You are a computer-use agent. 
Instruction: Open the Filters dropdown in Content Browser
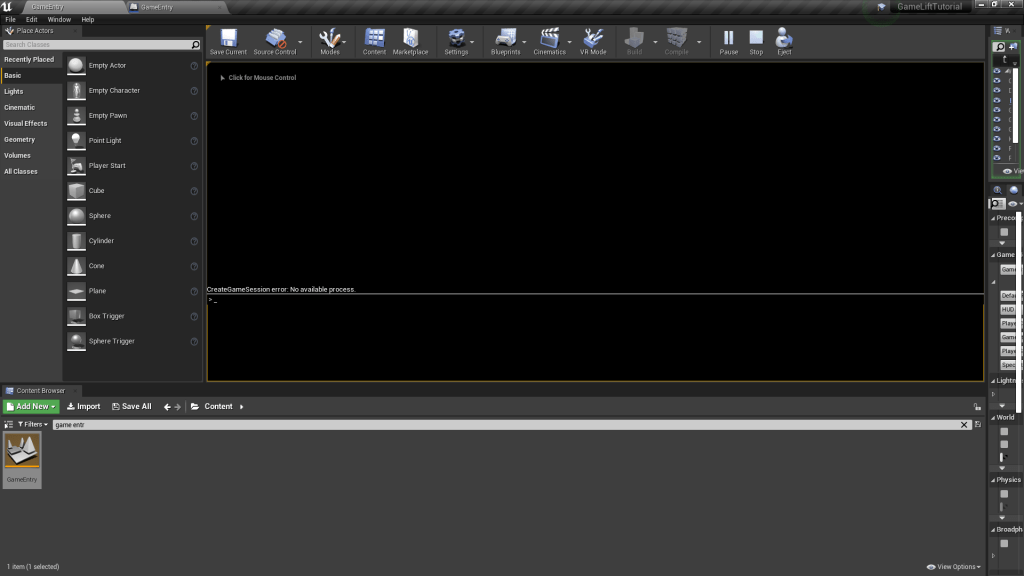(x=33, y=424)
